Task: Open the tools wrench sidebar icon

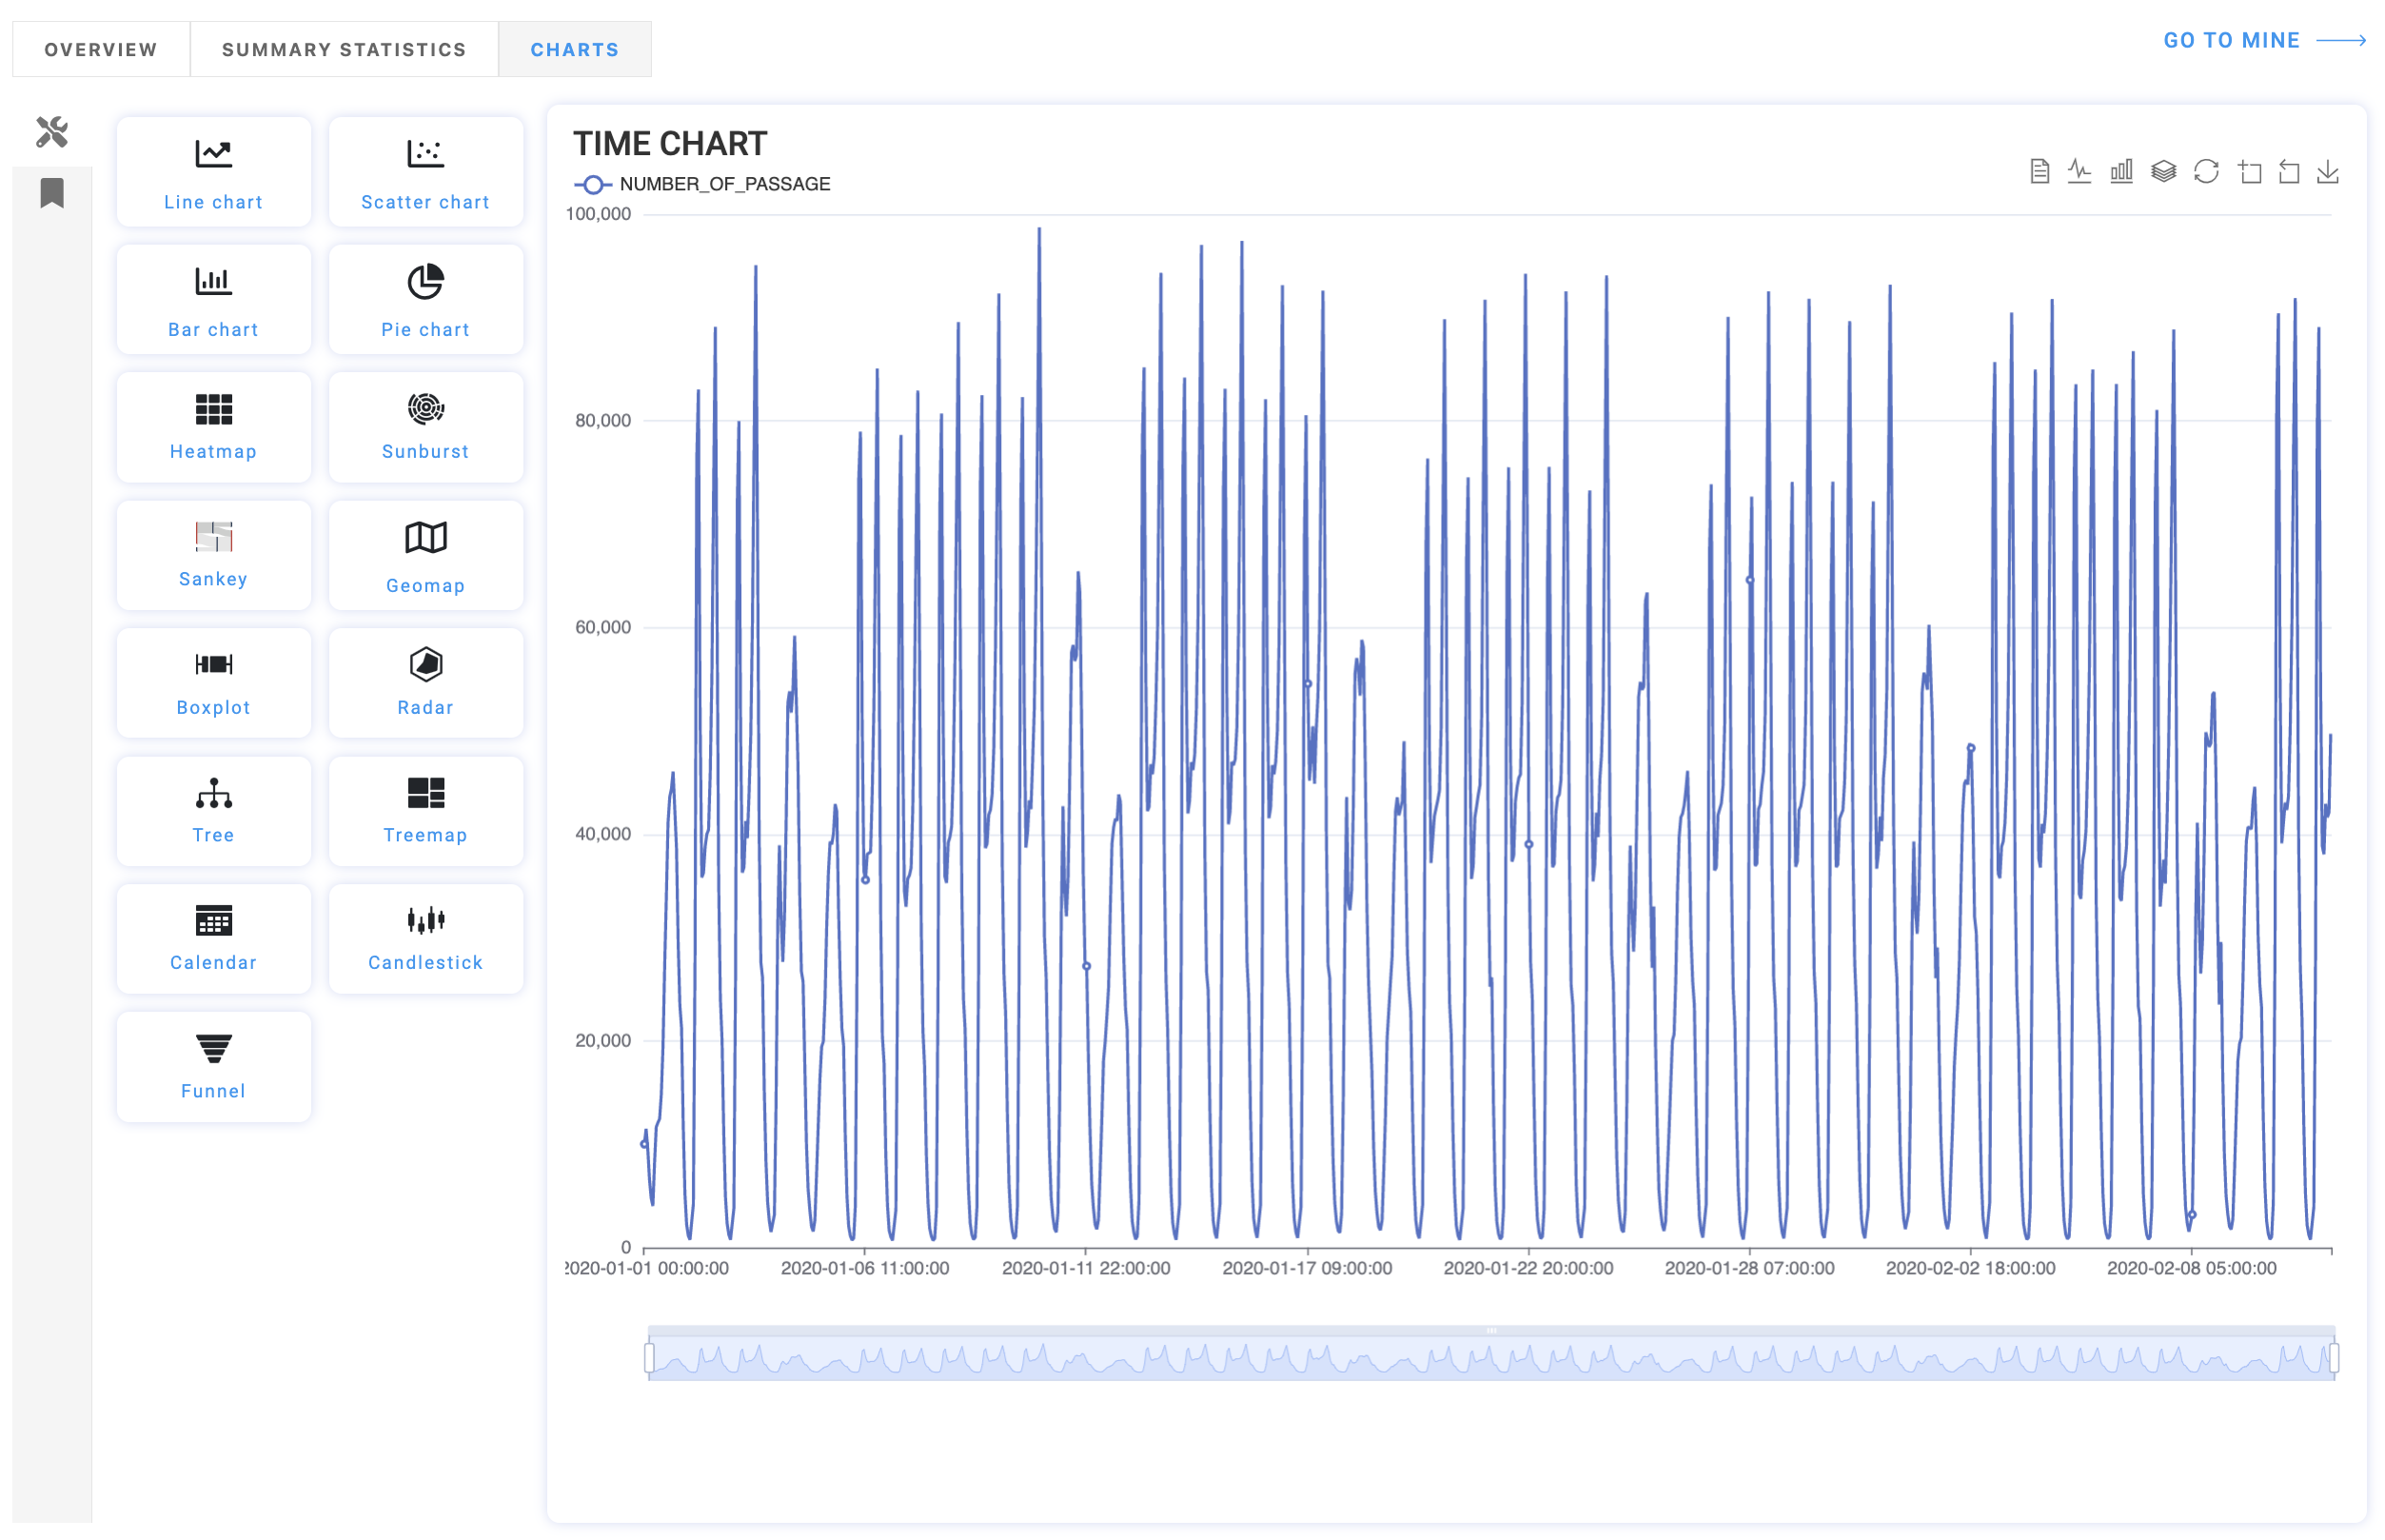Action: [x=52, y=132]
